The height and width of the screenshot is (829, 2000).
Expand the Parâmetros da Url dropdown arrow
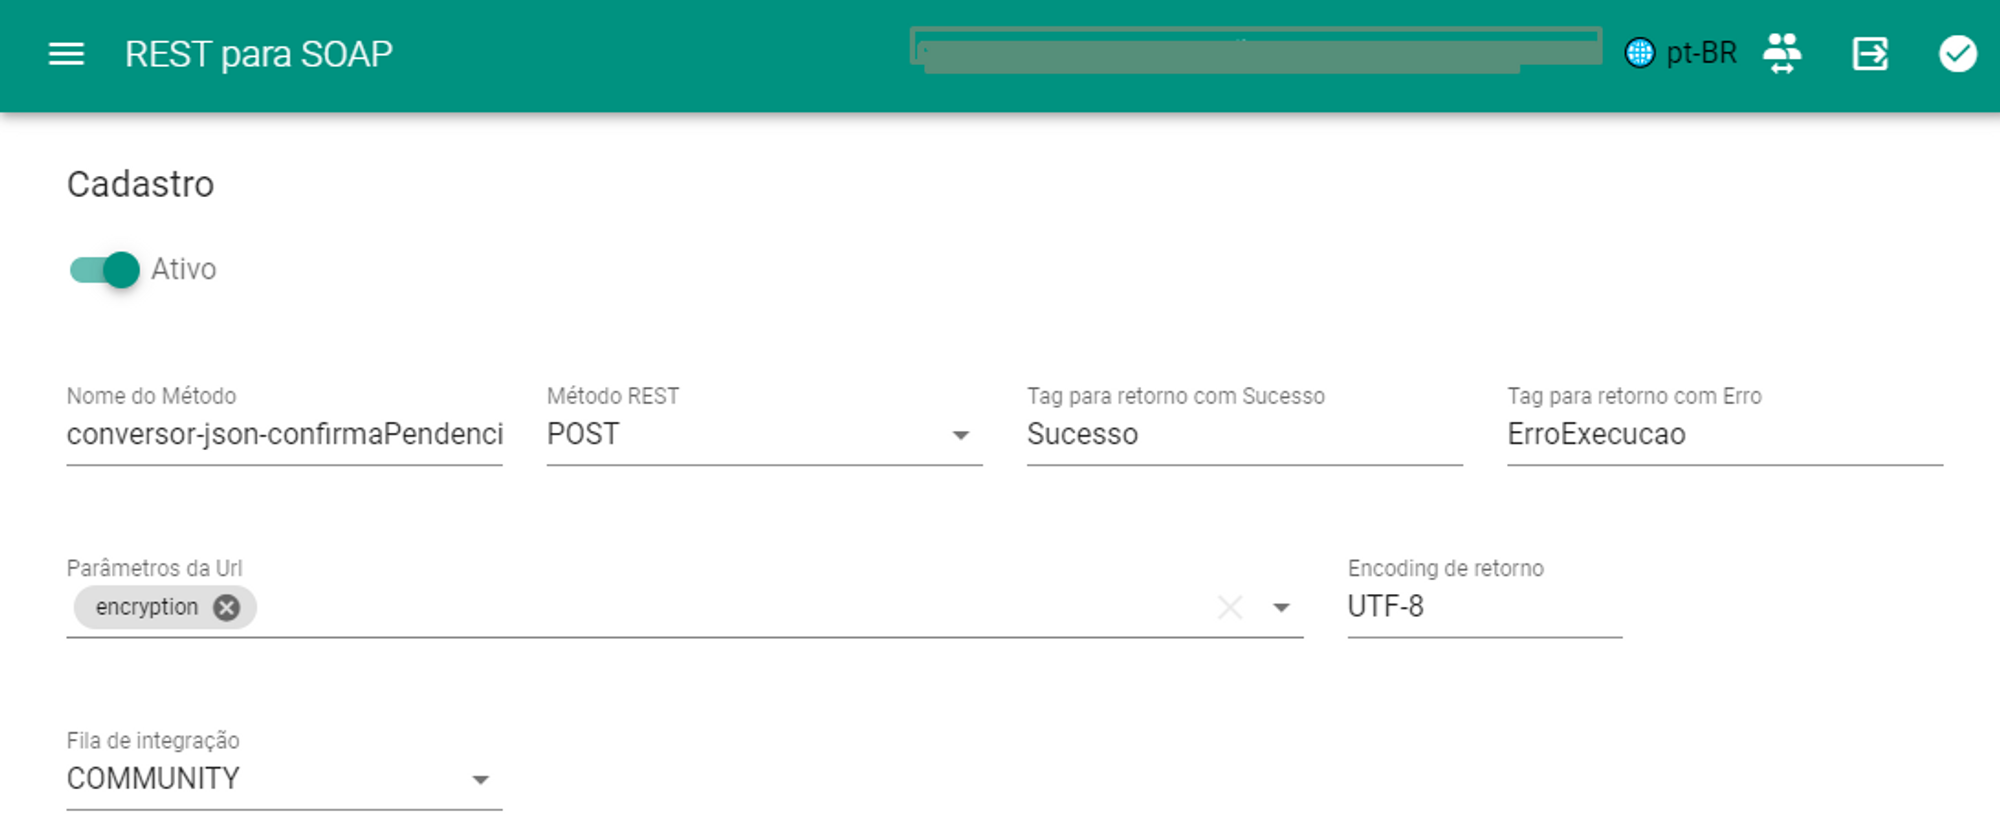(1281, 607)
